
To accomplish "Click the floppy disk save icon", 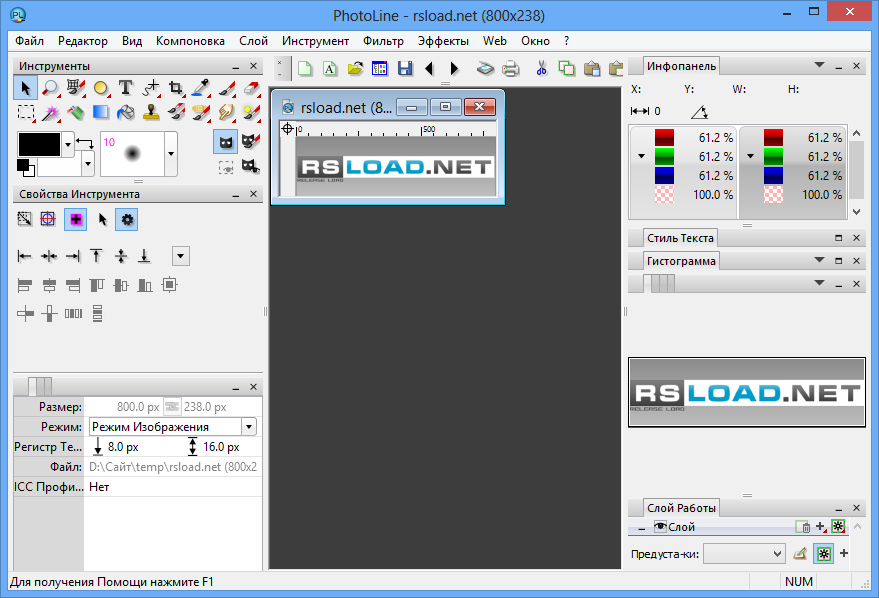I will pos(405,68).
